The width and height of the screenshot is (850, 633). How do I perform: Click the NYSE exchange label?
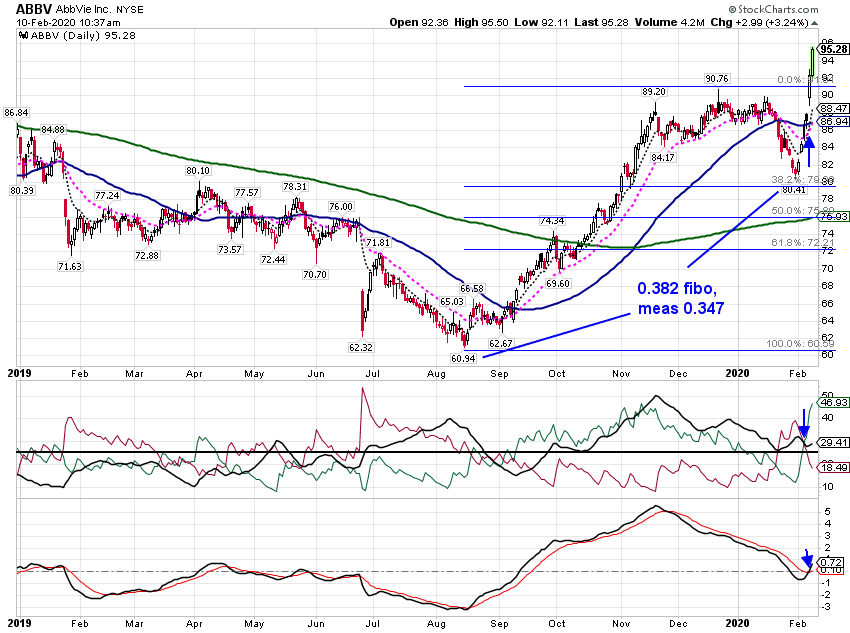coord(130,10)
